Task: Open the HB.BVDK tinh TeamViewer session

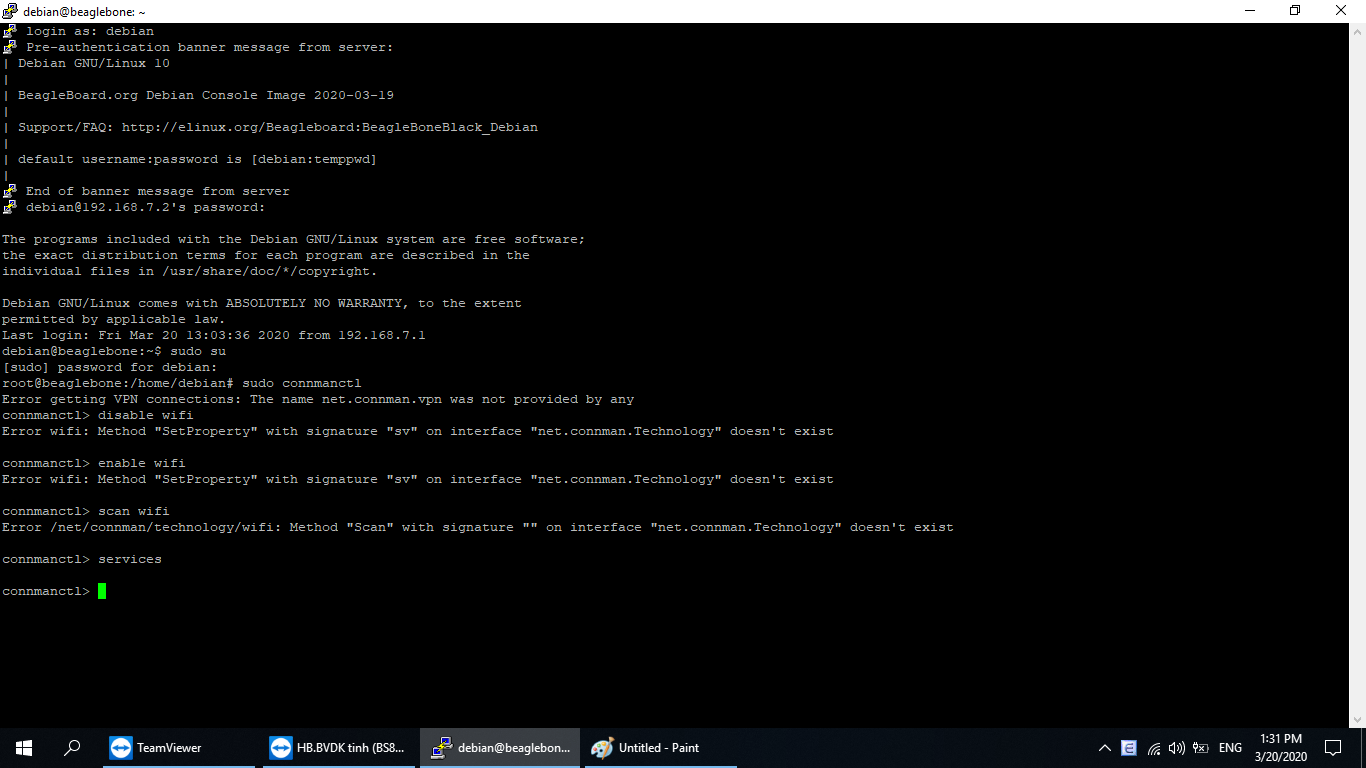Action: pyautogui.click(x=339, y=747)
